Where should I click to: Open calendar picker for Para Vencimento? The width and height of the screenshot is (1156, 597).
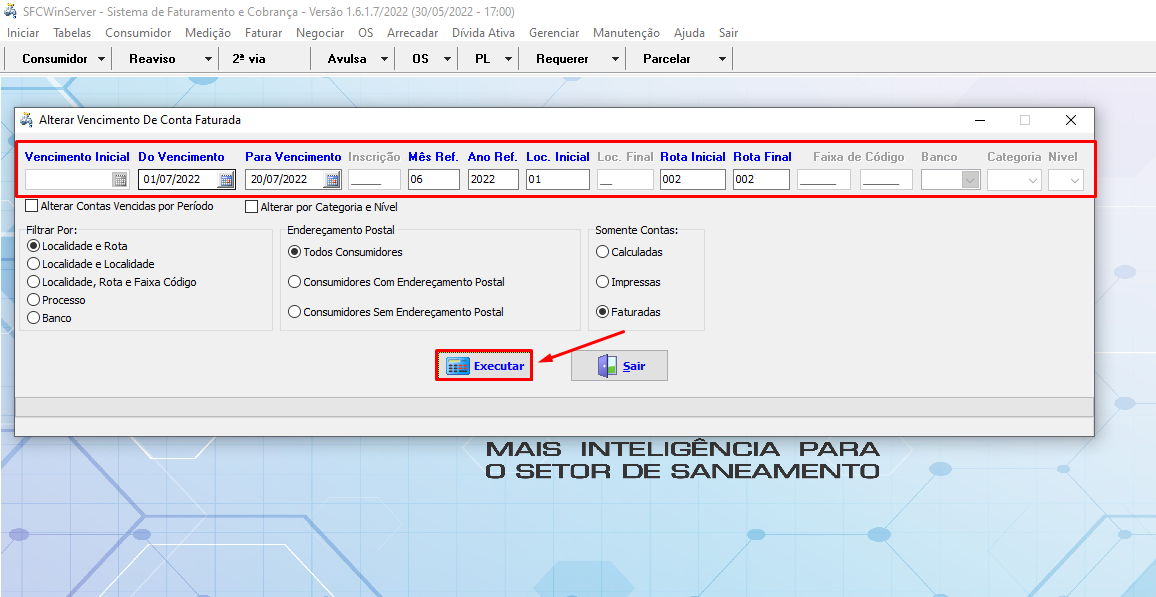click(332, 180)
